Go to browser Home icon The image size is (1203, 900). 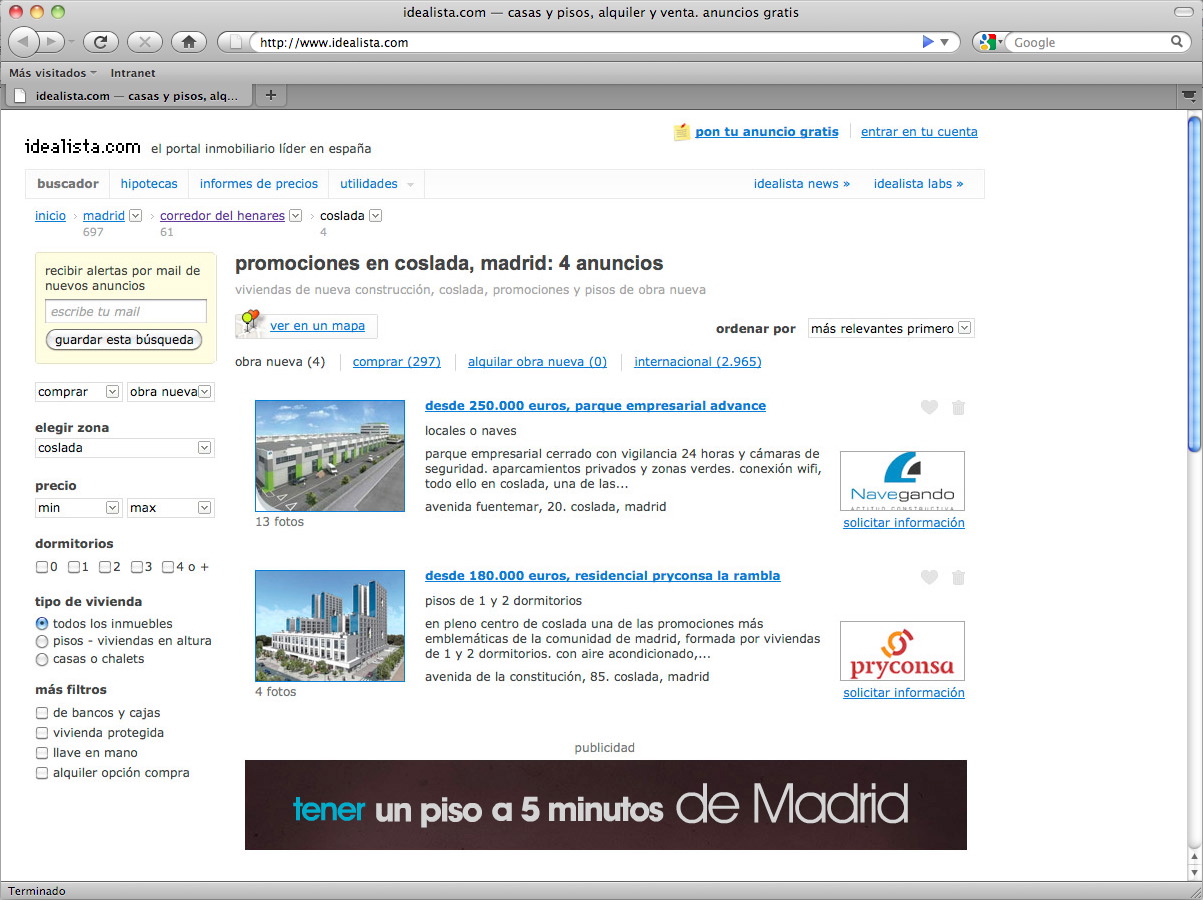click(189, 42)
